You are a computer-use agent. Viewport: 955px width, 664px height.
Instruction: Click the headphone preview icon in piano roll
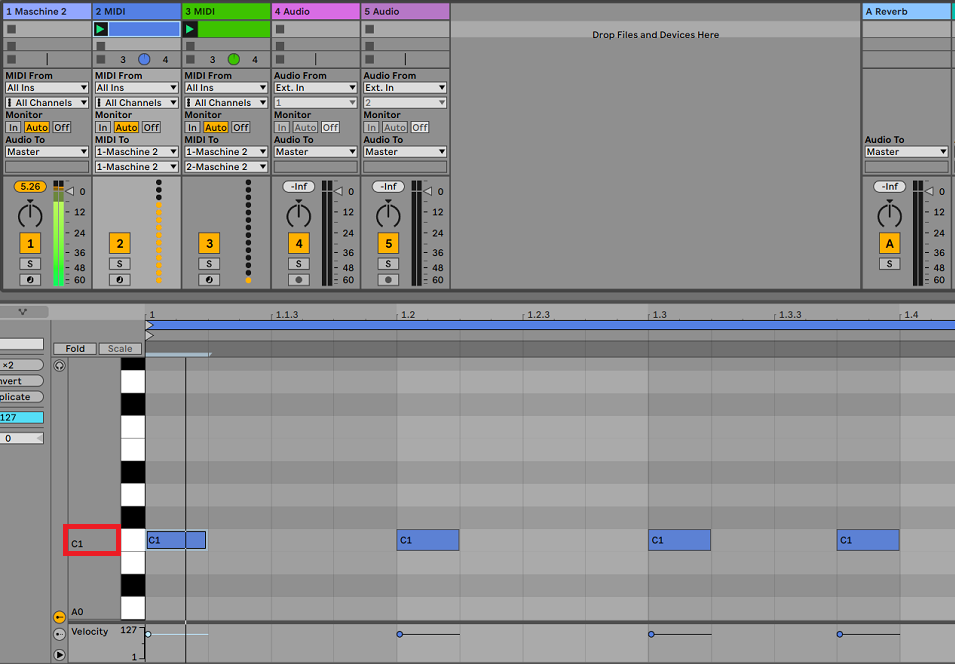pos(59,366)
